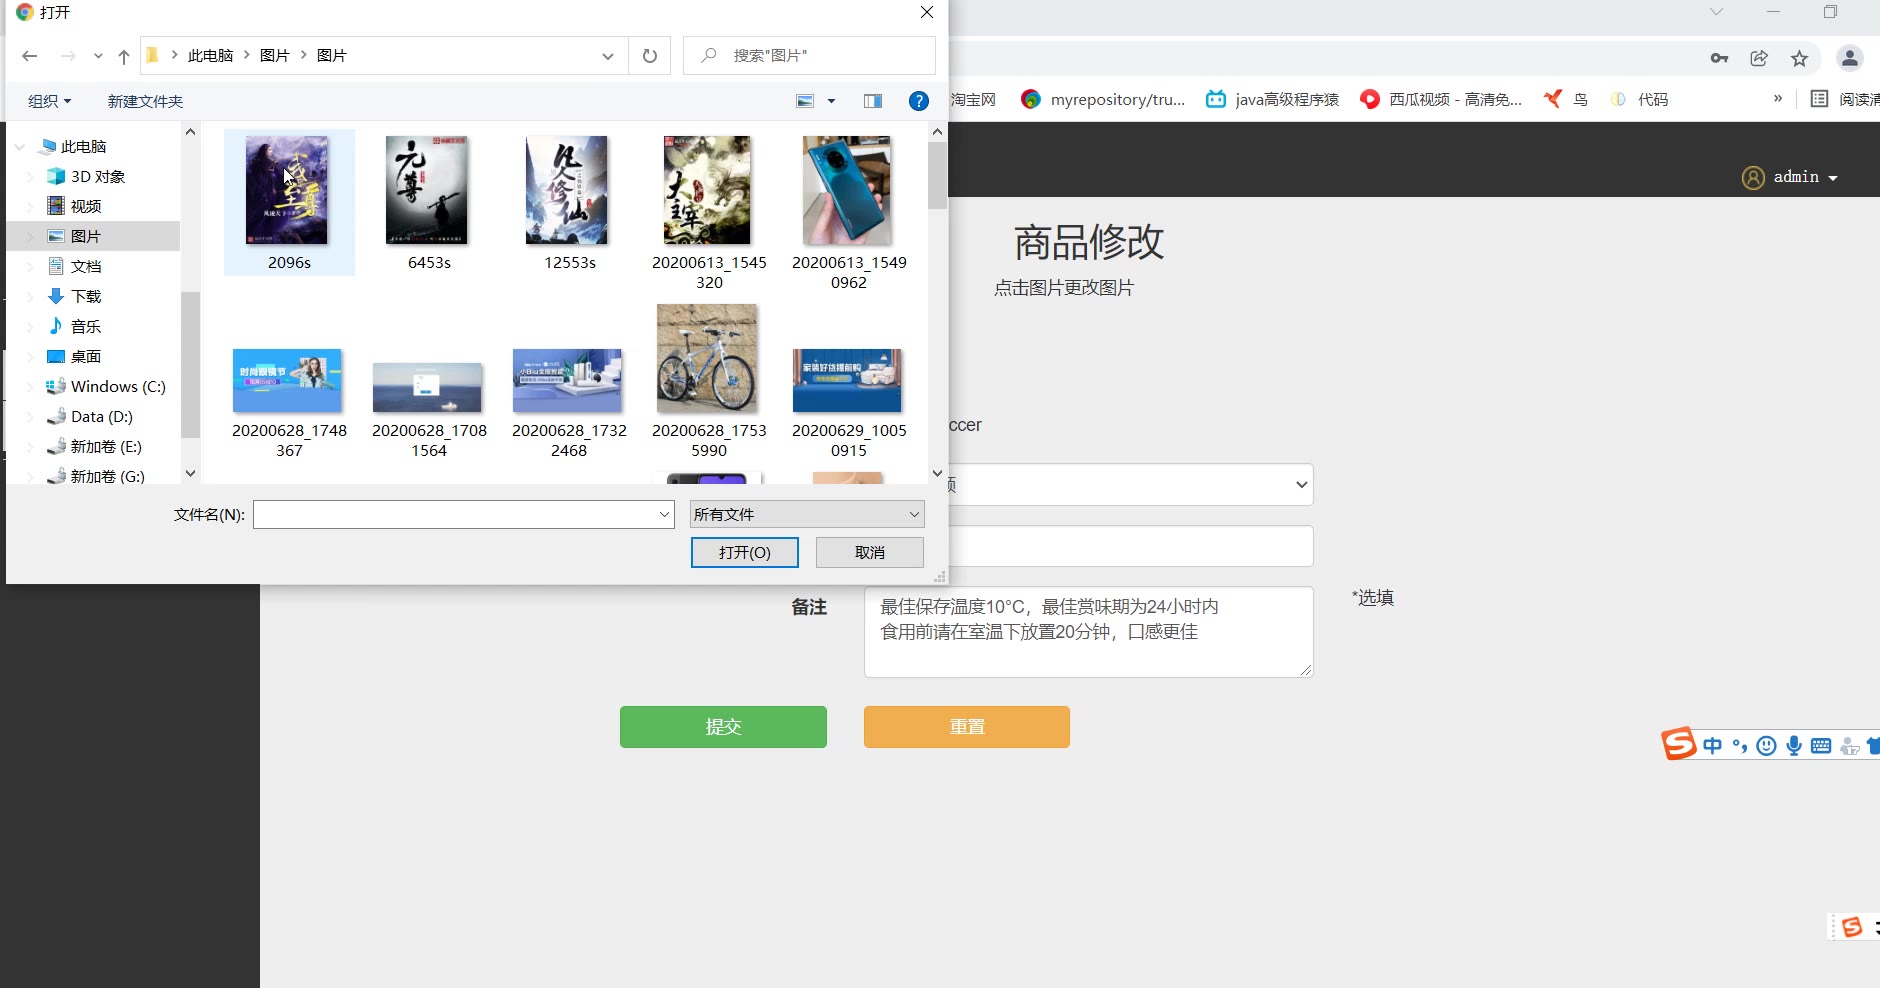Click 新建文件夹 to create a folder

pyautogui.click(x=145, y=101)
